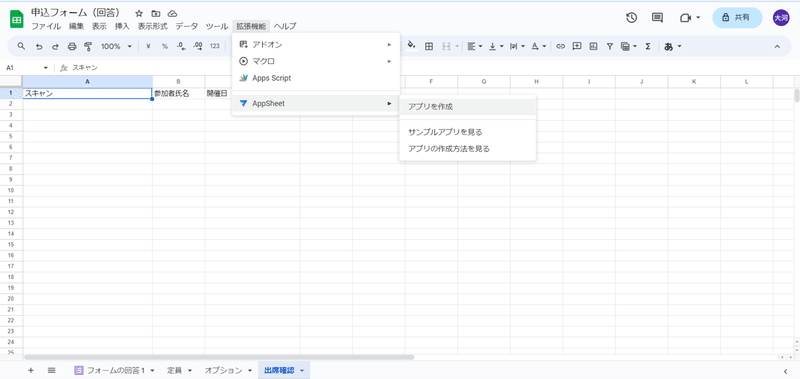
Task: Insert a link
Action: [561, 46]
